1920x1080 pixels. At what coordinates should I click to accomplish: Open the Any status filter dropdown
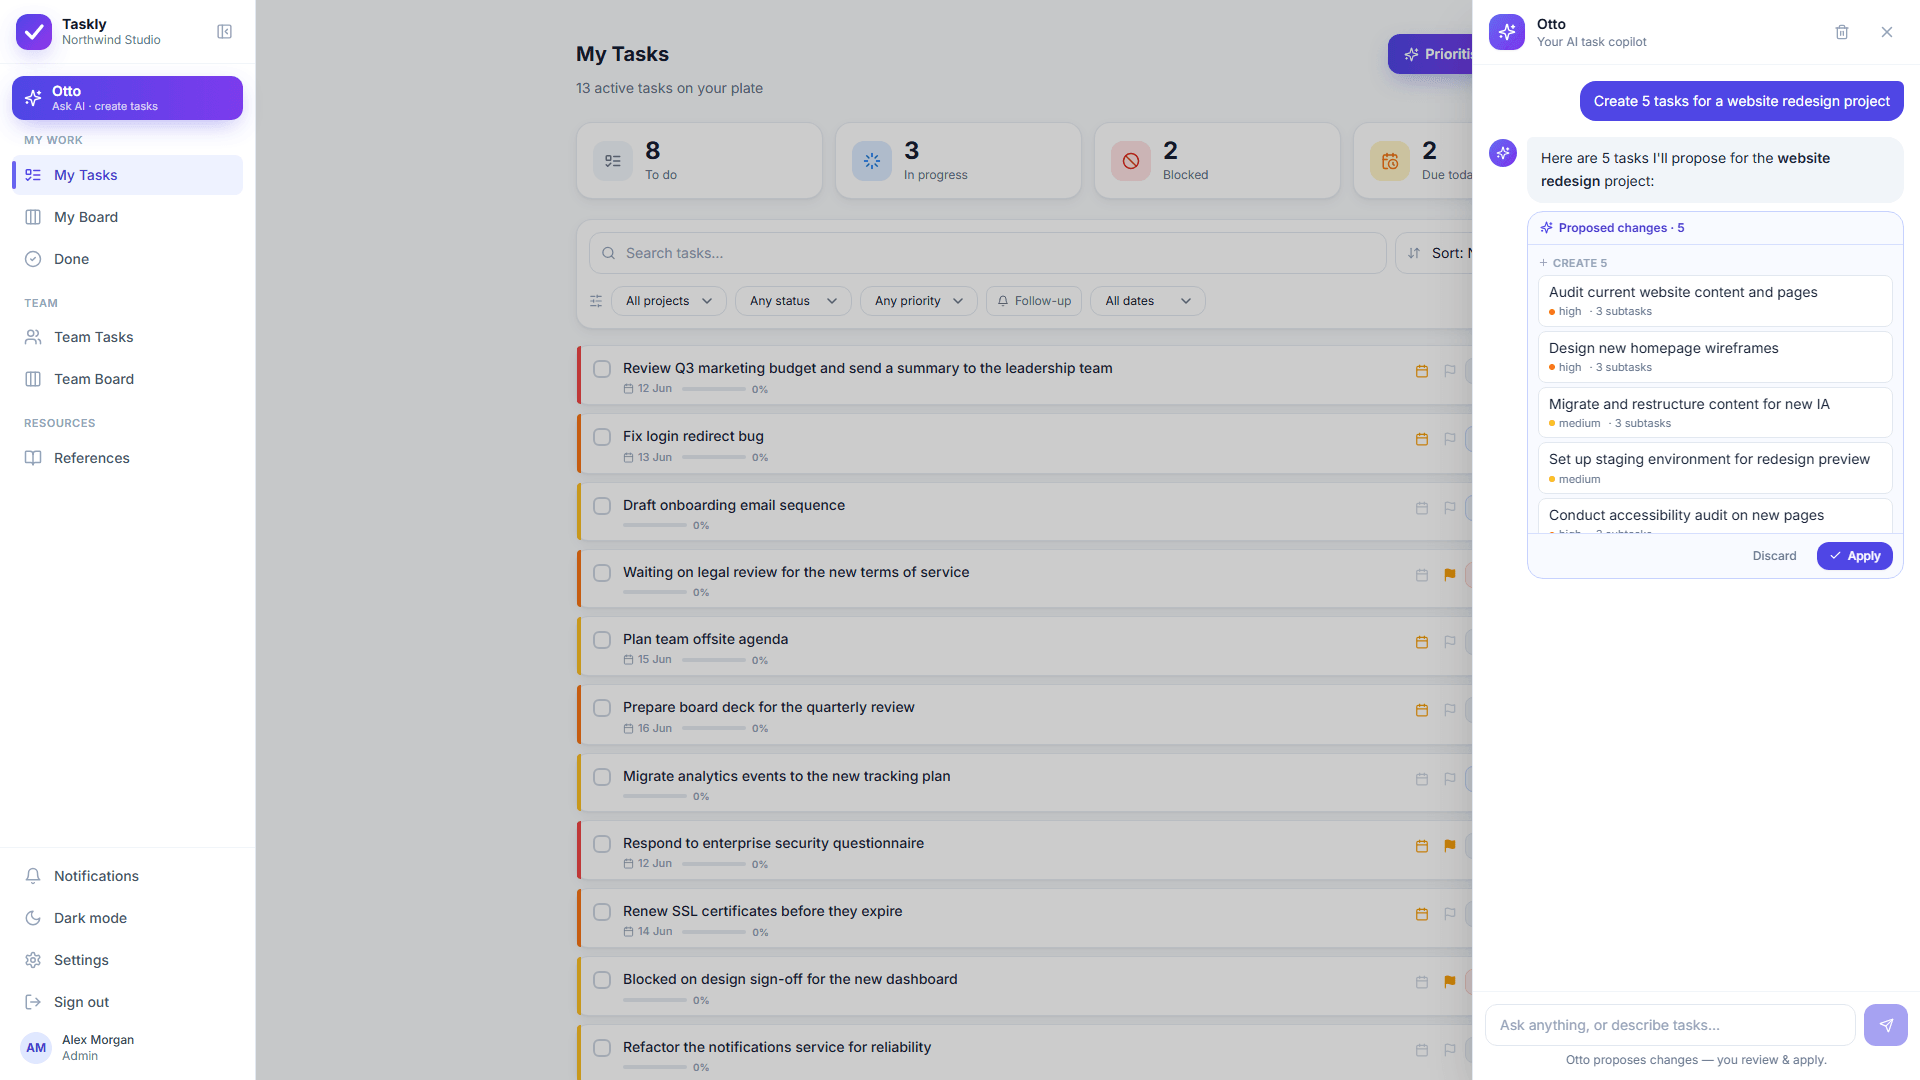[793, 301]
